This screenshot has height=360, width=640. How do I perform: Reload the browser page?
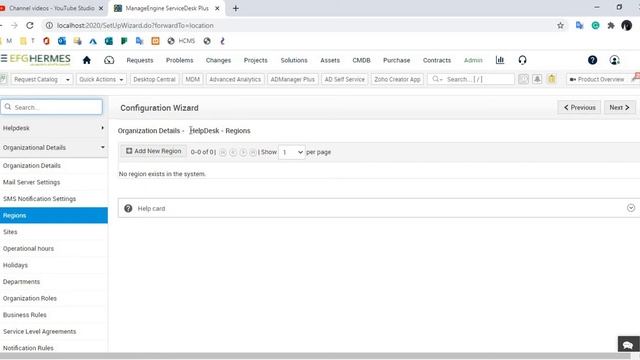30,25
